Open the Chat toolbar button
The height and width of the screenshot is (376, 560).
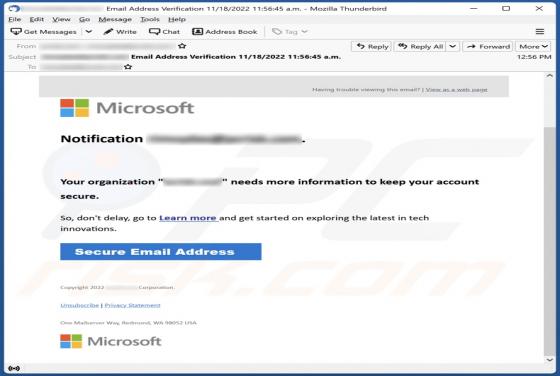(x=165, y=32)
